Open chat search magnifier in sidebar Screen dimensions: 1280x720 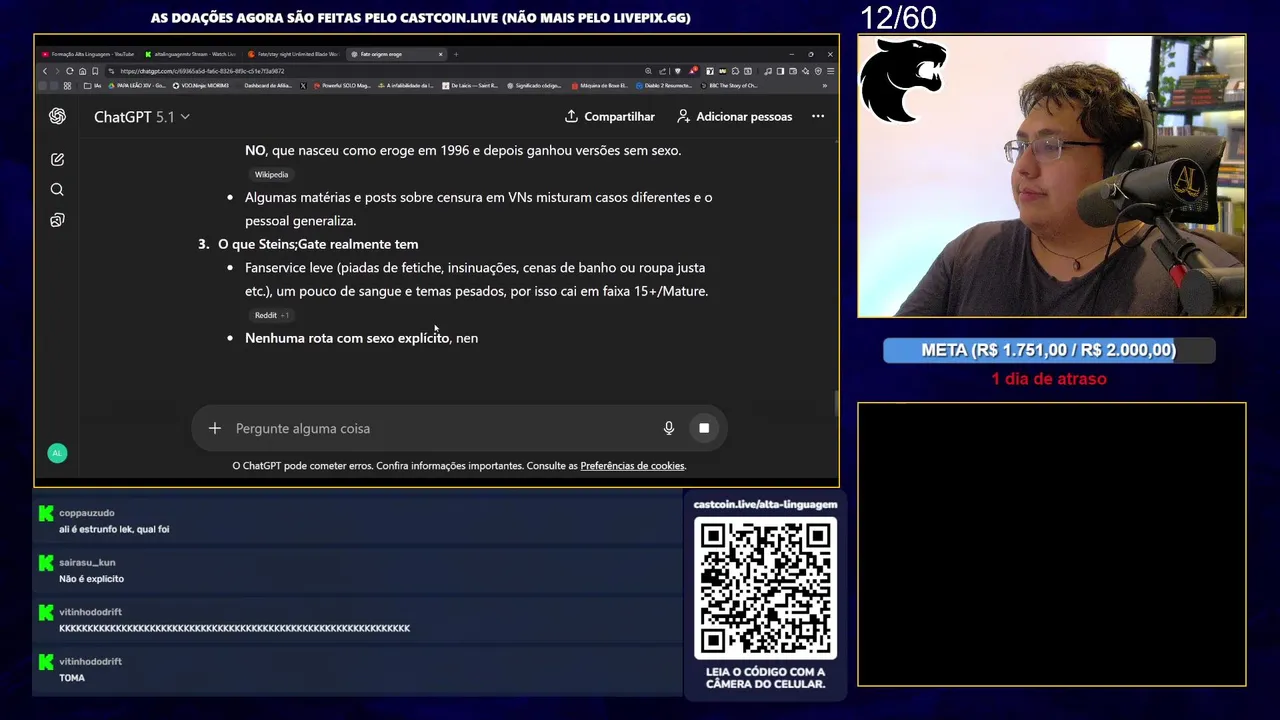coord(57,189)
